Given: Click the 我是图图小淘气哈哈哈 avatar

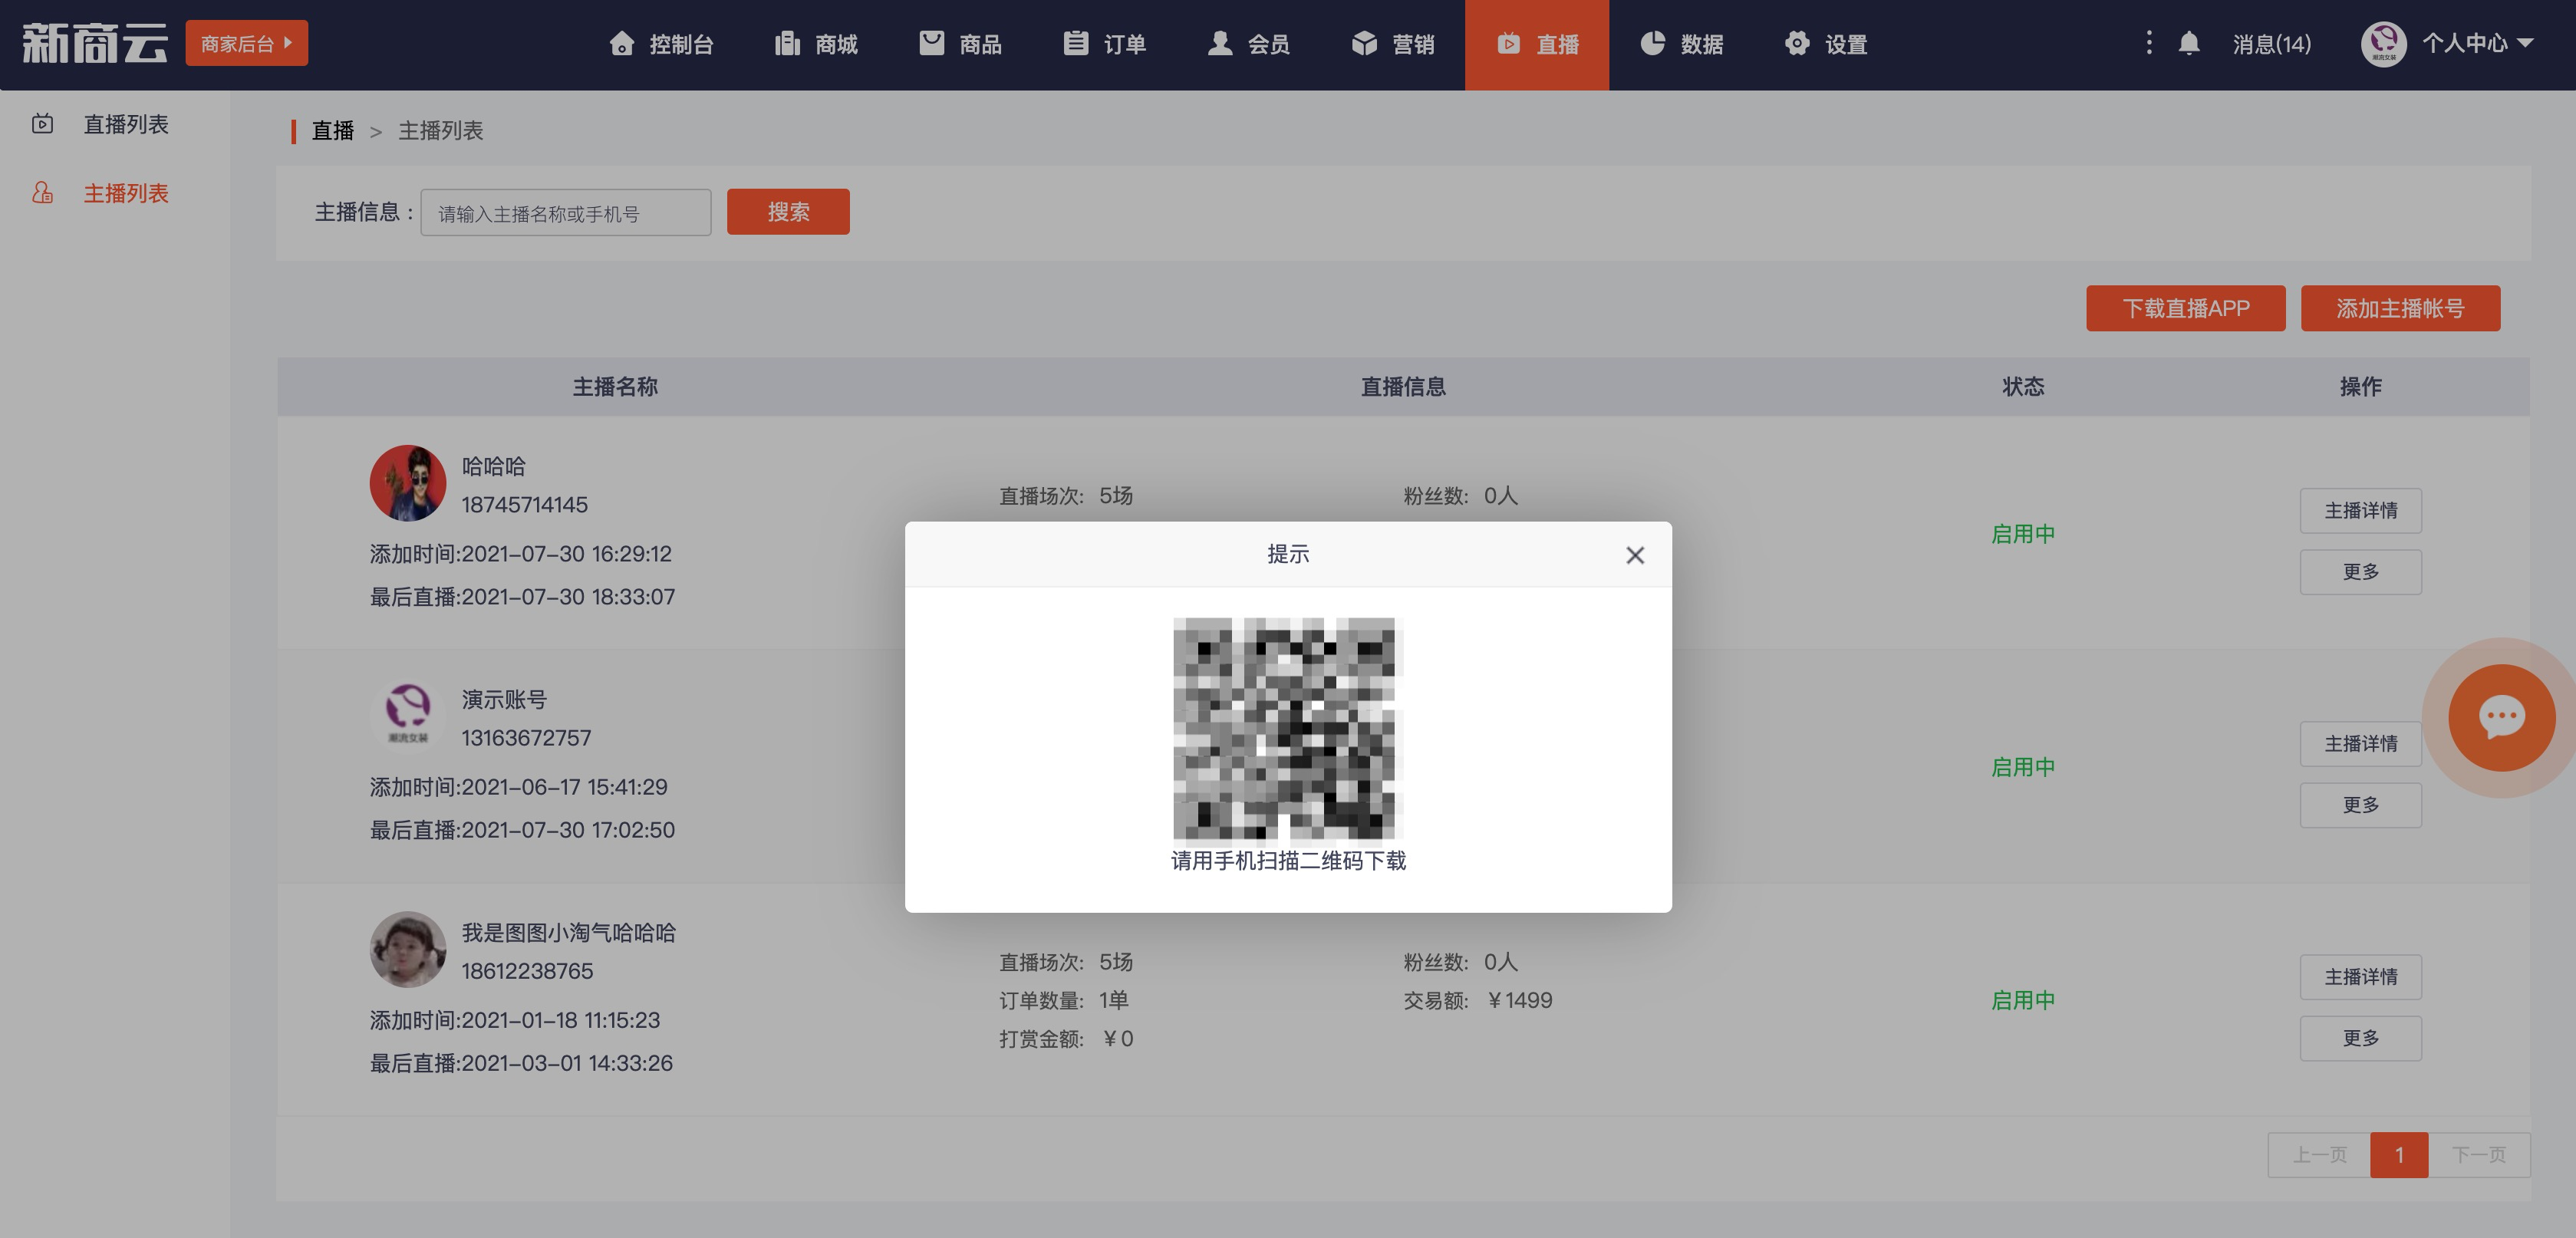Looking at the screenshot, I should 408,949.
